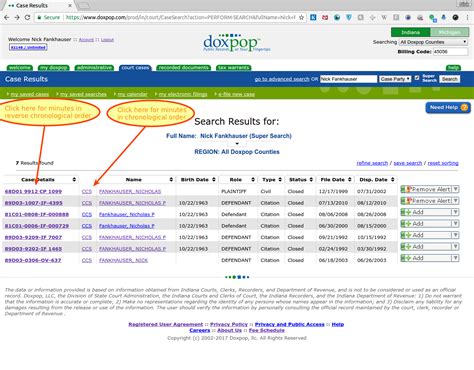Sort by the Case Details column arrows
Viewport: 474px width, 370px height.
[74, 179]
